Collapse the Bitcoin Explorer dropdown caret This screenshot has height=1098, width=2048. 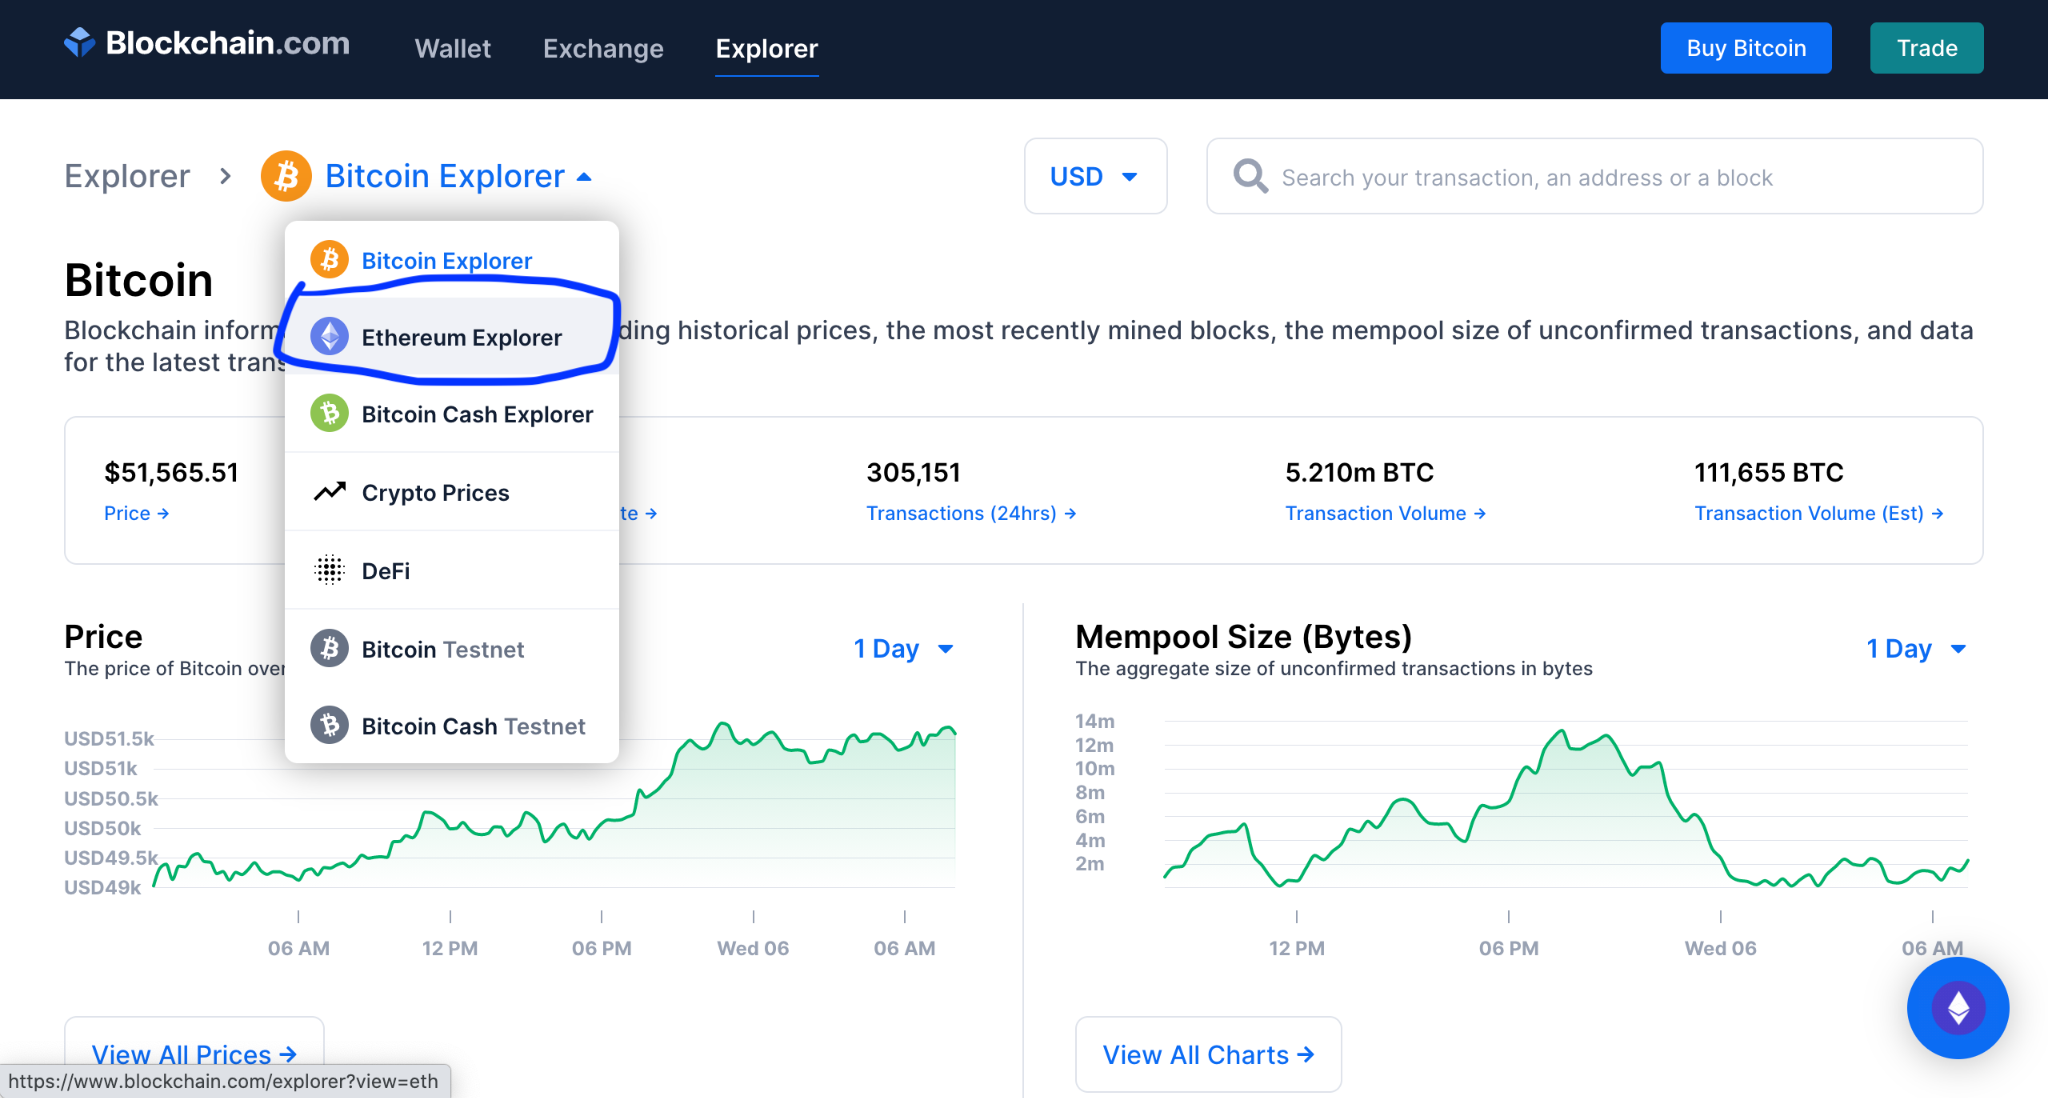click(585, 177)
